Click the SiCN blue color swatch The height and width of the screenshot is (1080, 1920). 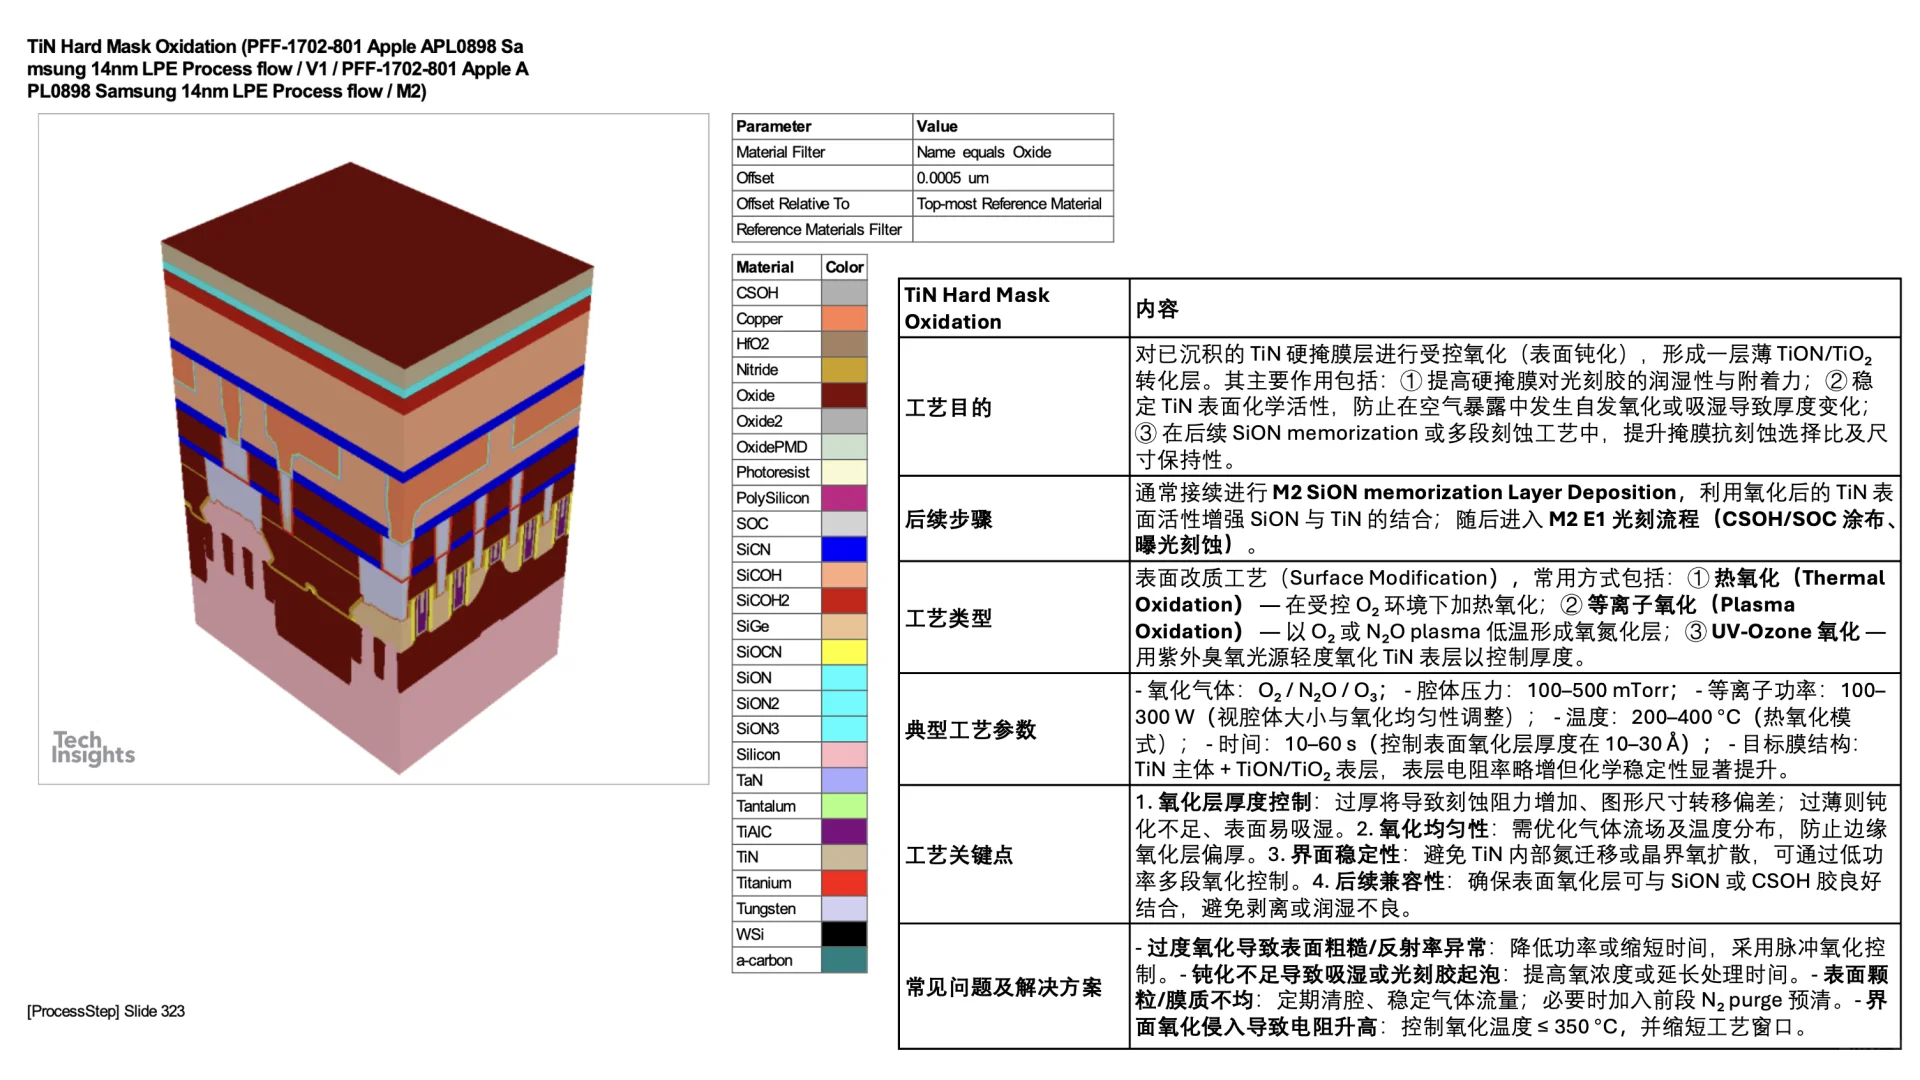point(844,549)
